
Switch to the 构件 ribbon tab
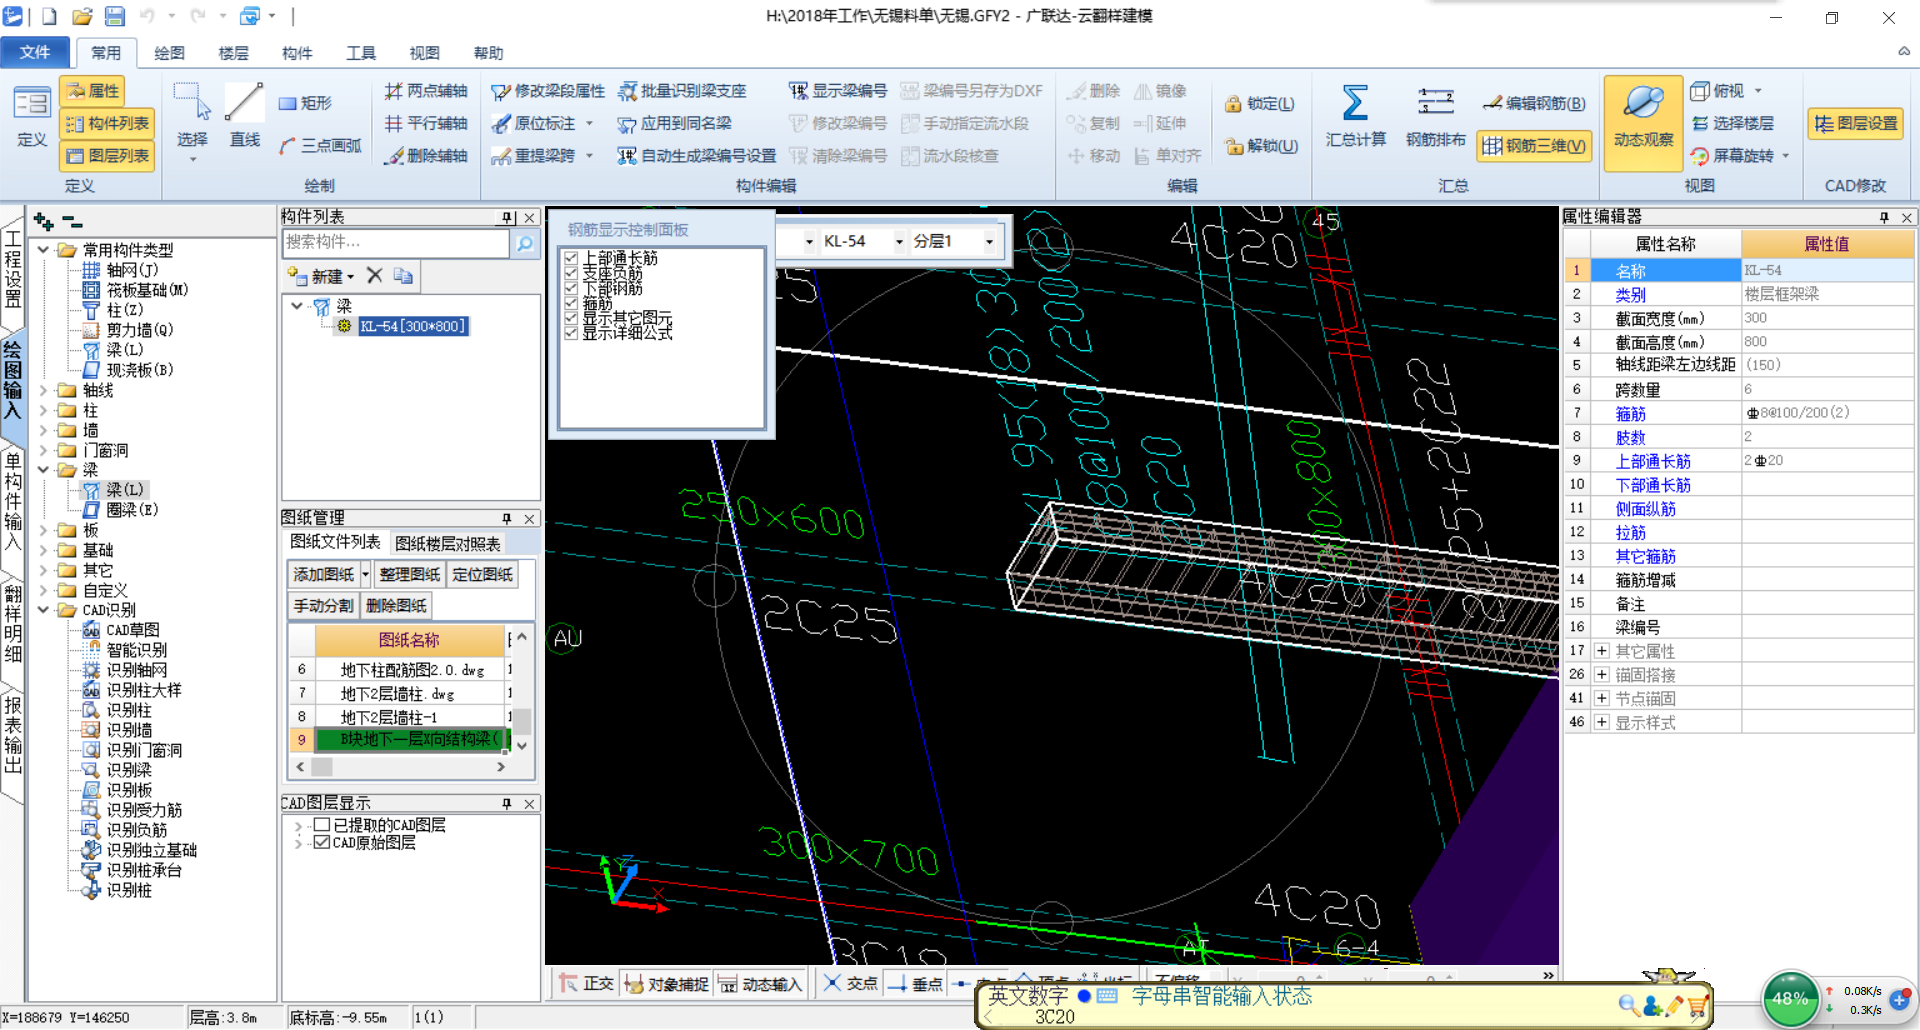click(x=297, y=53)
